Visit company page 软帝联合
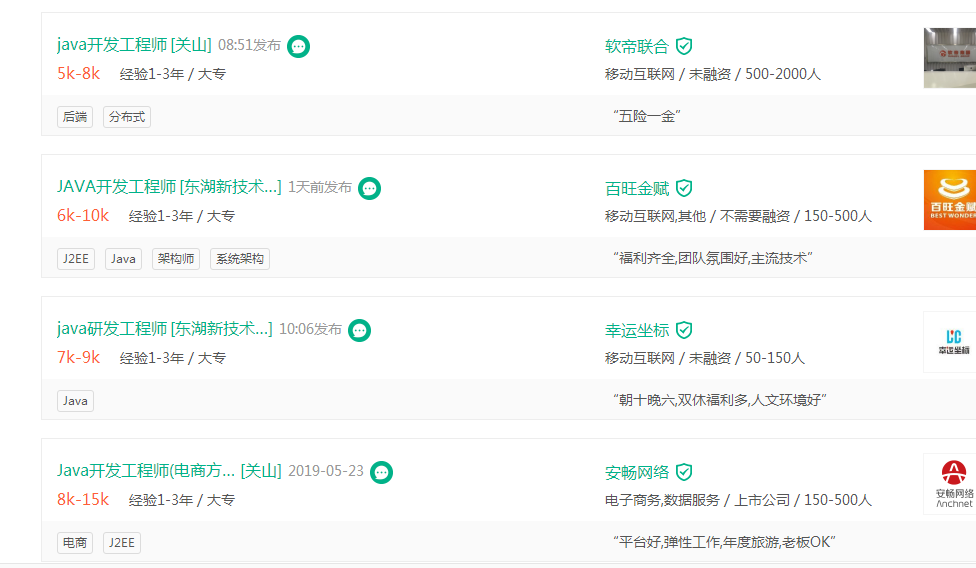The width and height of the screenshot is (976, 568). pos(636,46)
